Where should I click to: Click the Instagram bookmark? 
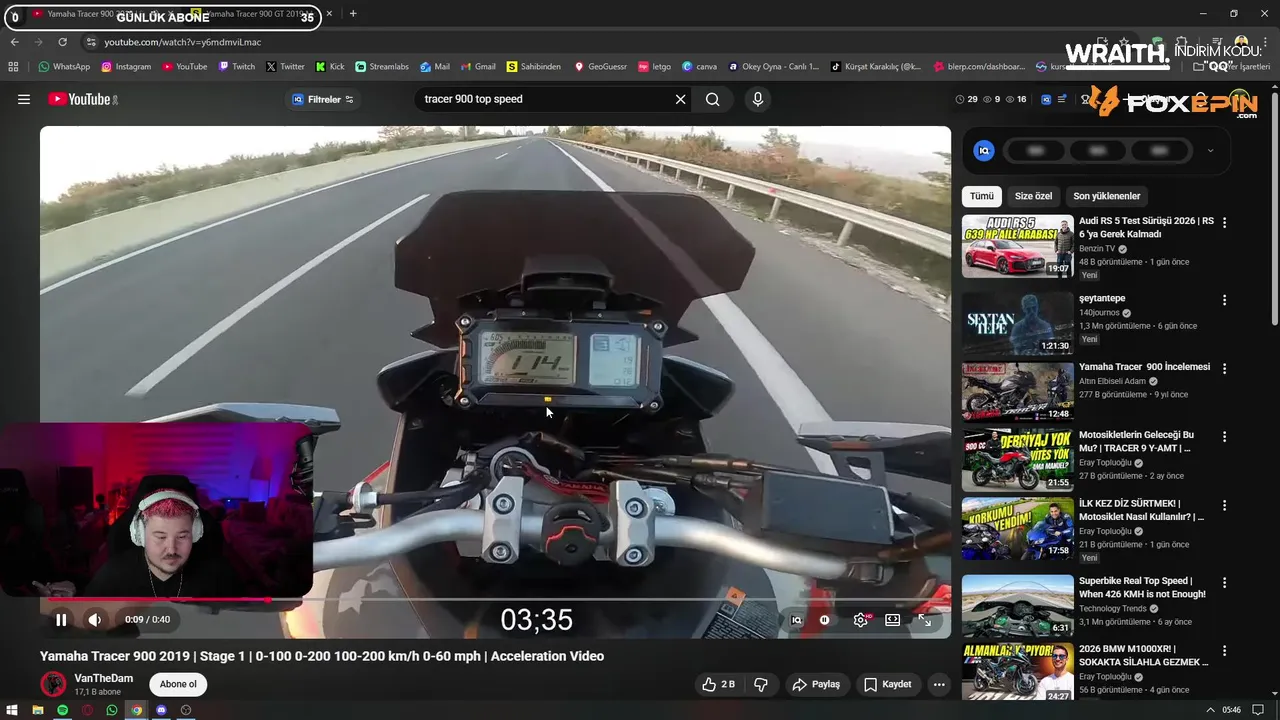(125, 67)
